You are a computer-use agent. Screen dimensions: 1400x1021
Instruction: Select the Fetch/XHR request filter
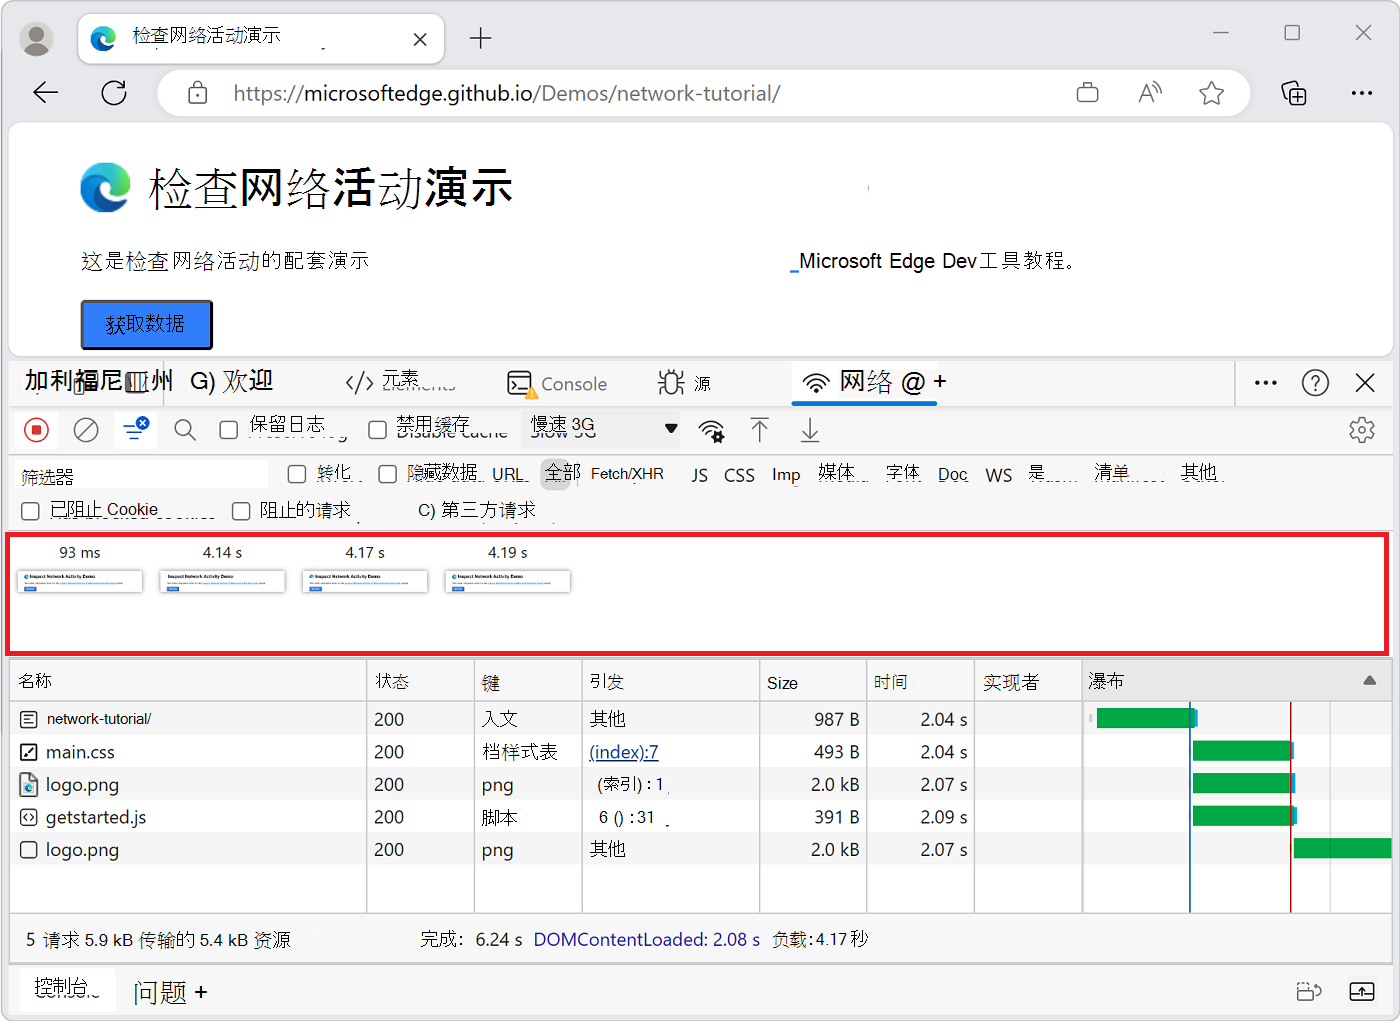627,473
